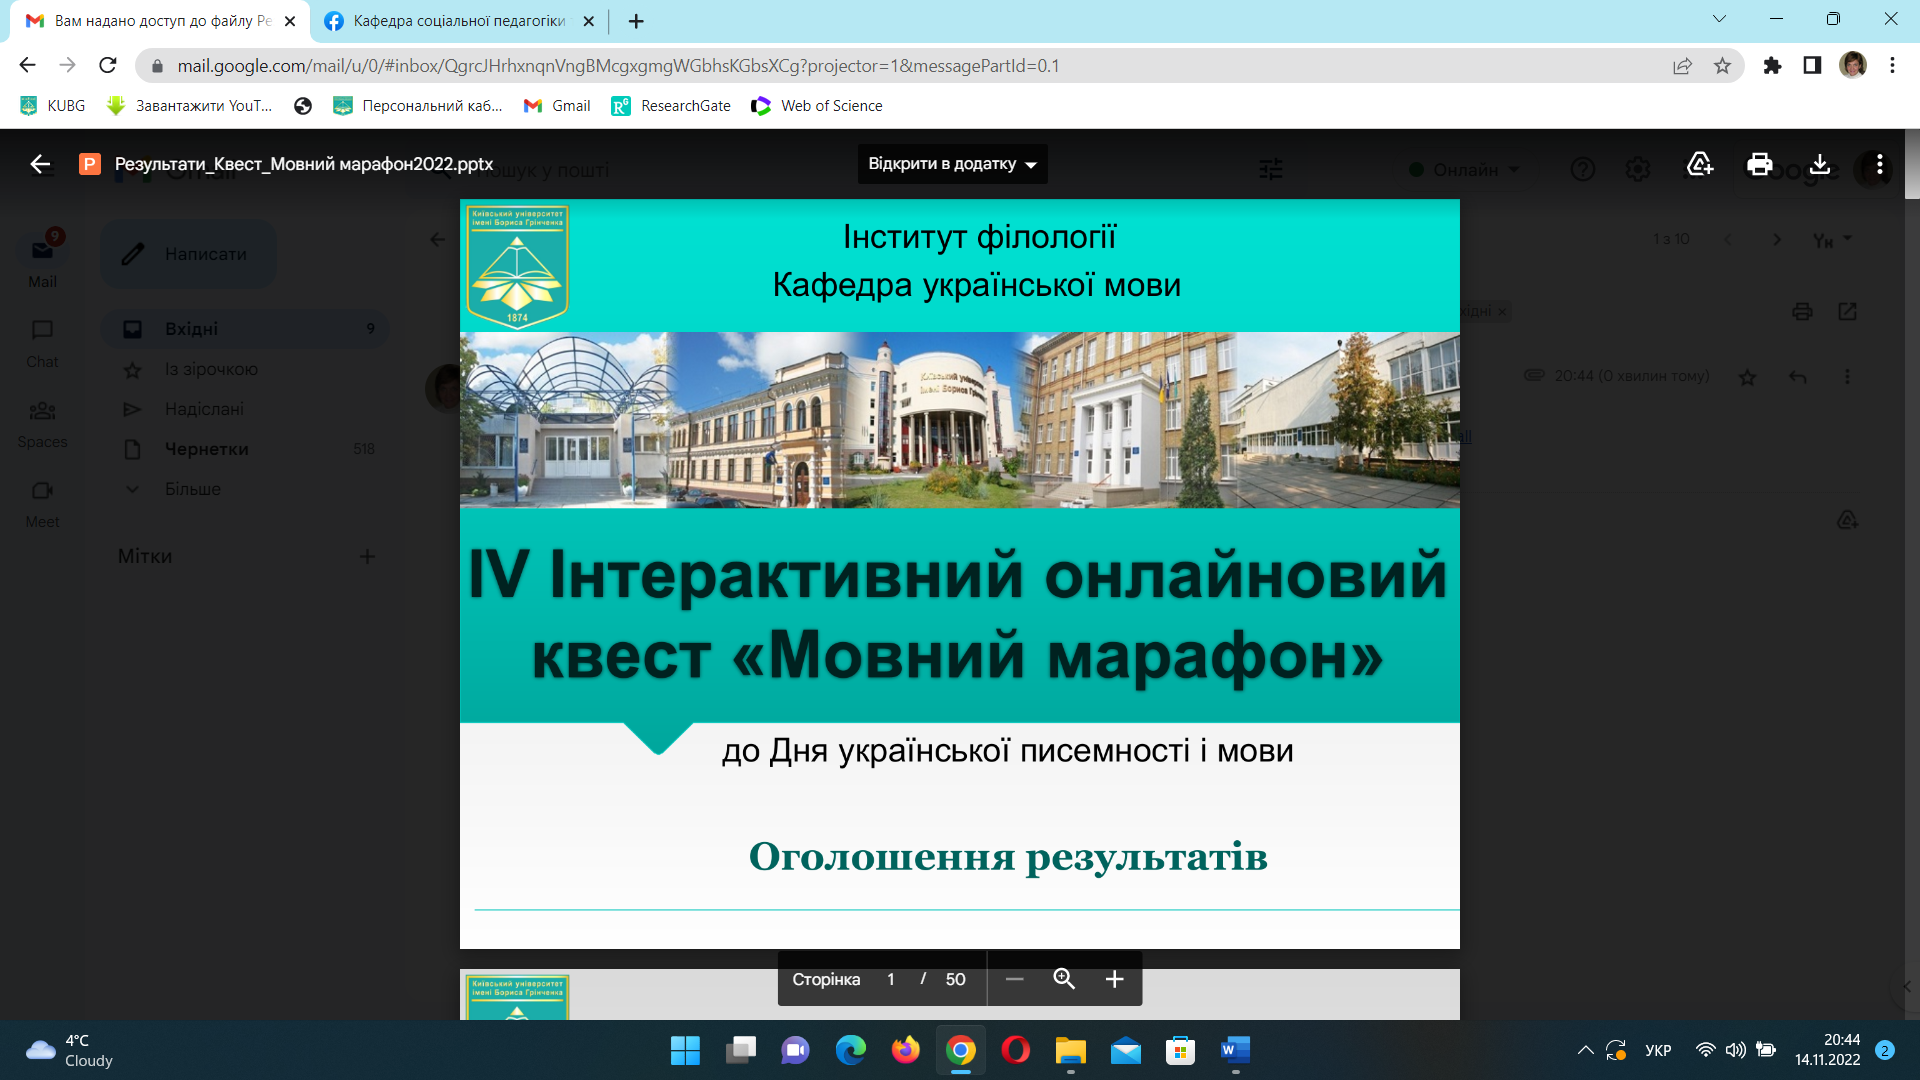Select Чернетки in the mail sidebar
Image resolution: width=1920 pixels, height=1080 pixels.
coord(205,449)
